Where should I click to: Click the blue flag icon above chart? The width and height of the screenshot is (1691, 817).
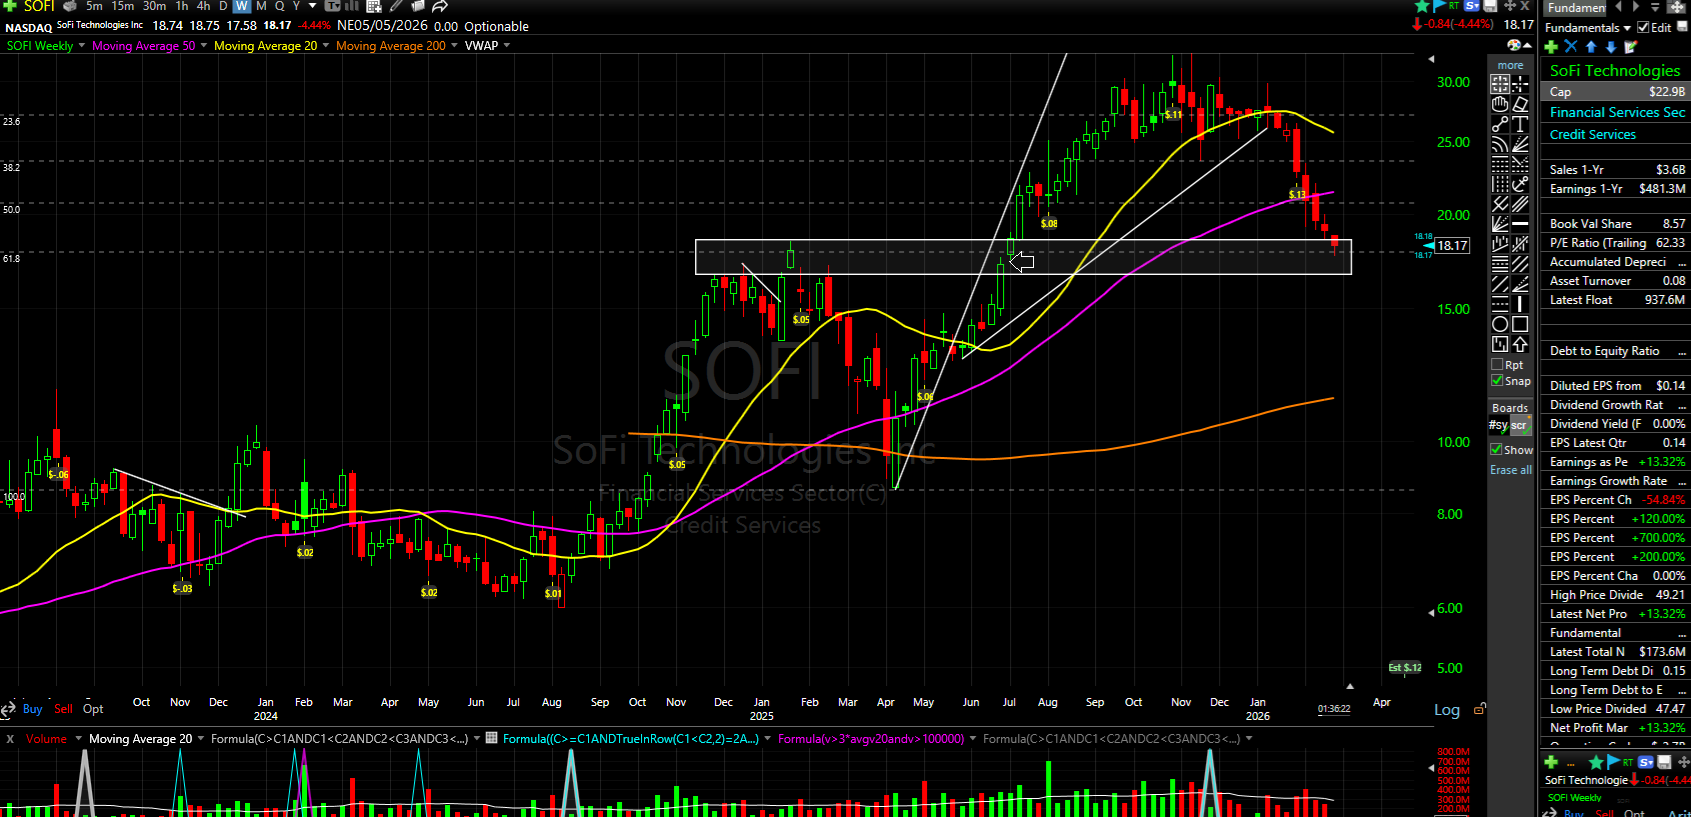(x=1437, y=6)
